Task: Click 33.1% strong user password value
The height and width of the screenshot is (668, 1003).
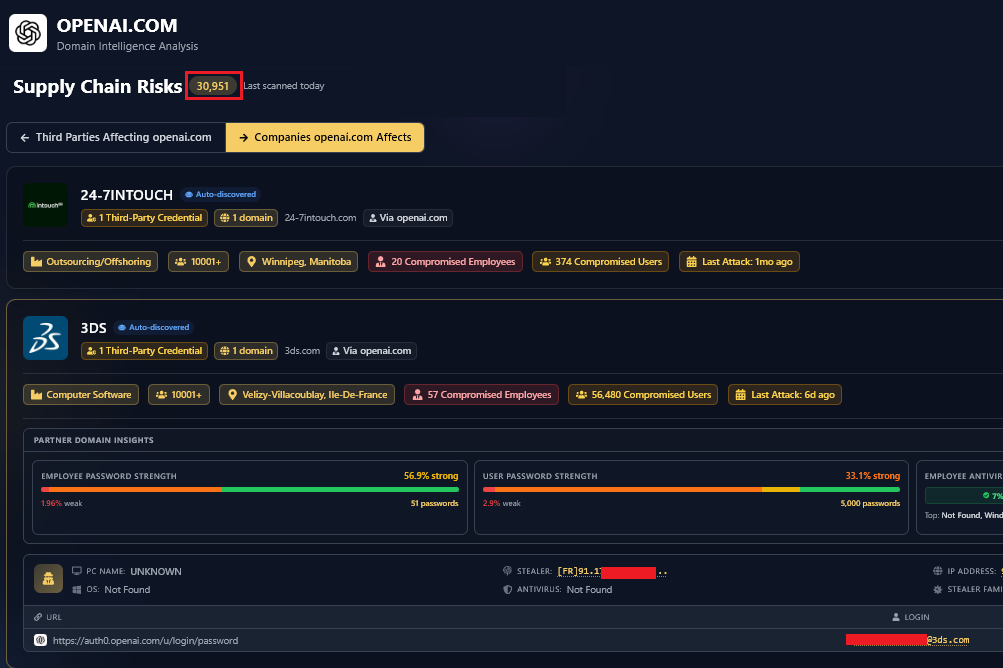Action: pyautogui.click(x=873, y=476)
